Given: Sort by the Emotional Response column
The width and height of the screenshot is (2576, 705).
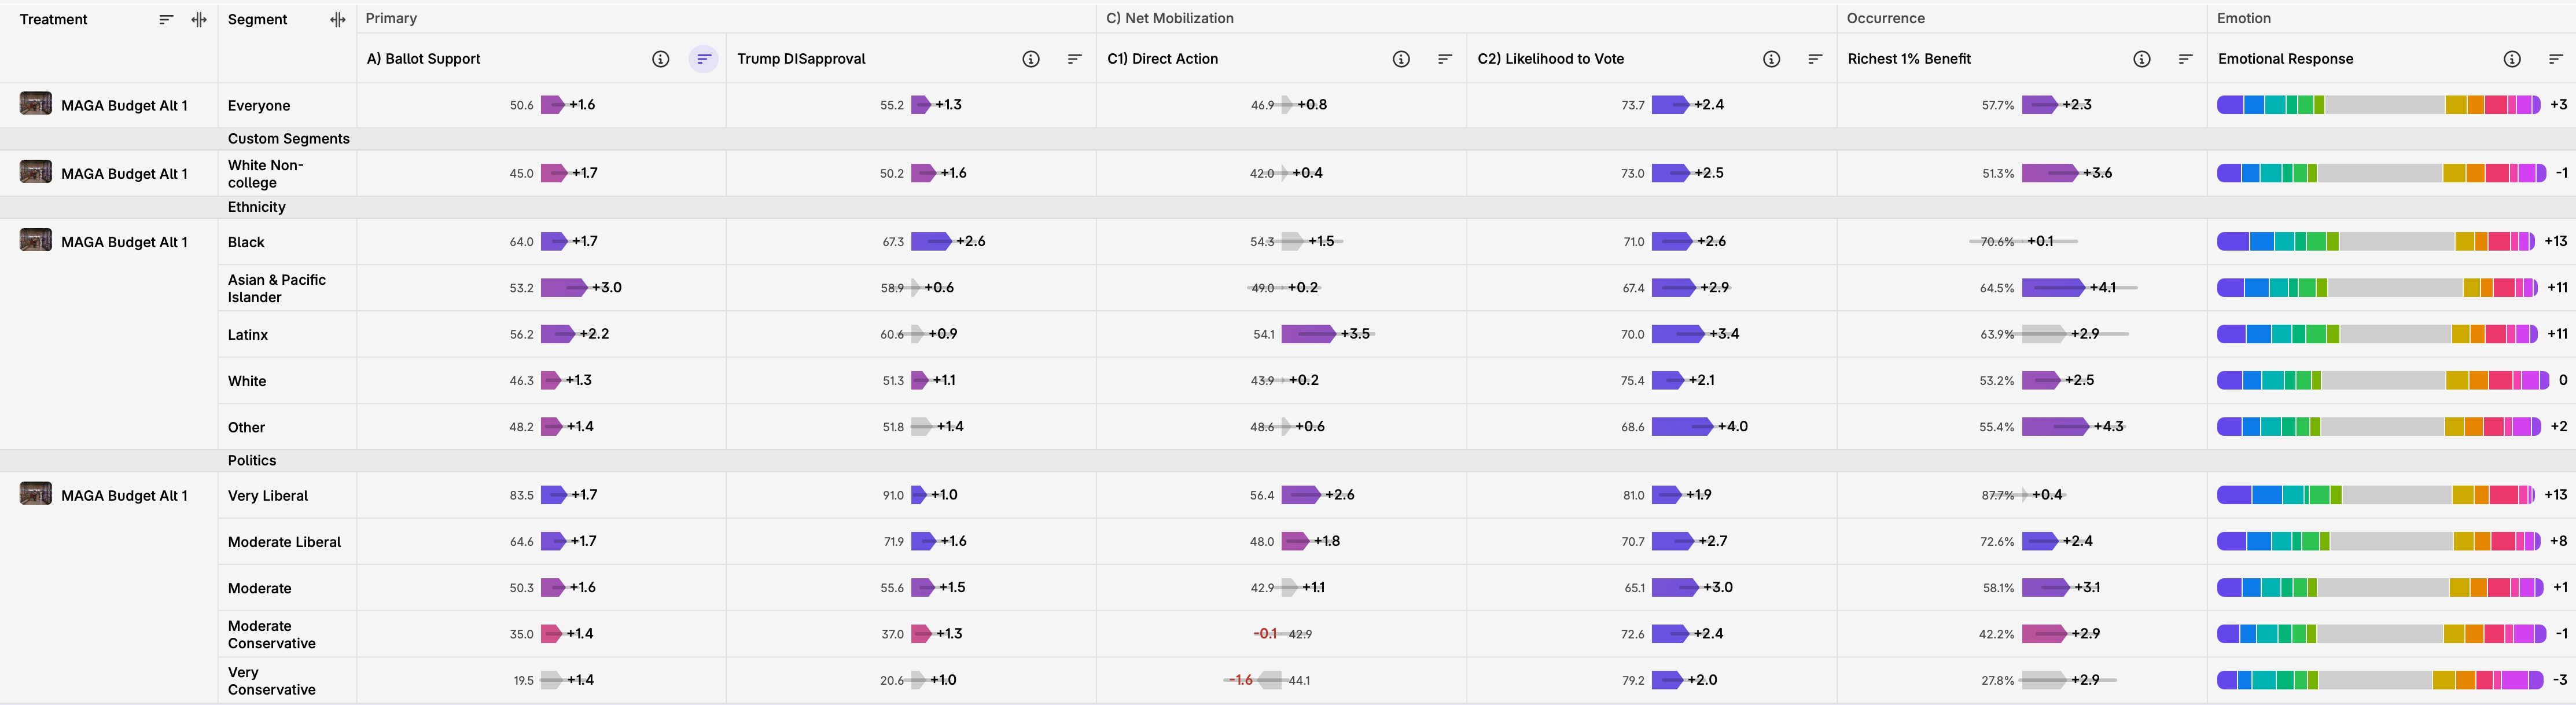Looking at the screenshot, I should pos(2555,59).
